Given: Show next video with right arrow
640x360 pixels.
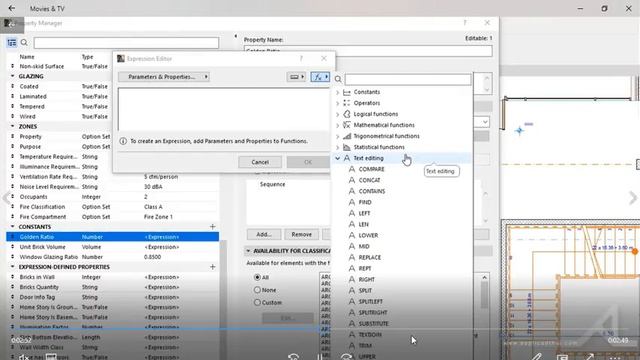Looking at the screenshot, I should click(633, 199).
